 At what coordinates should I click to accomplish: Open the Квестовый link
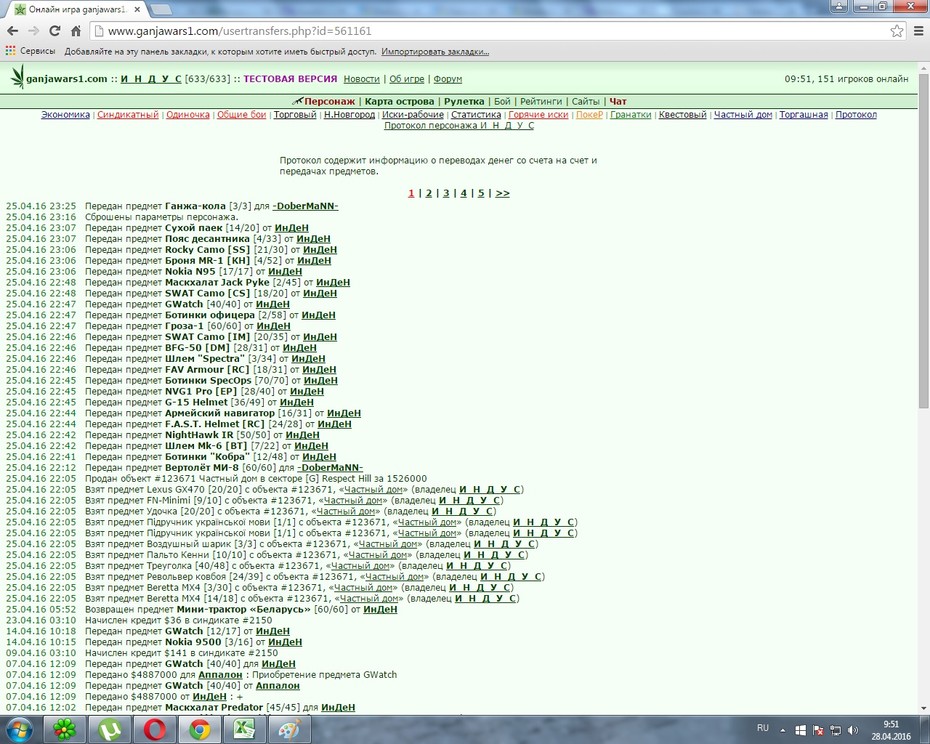click(682, 115)
